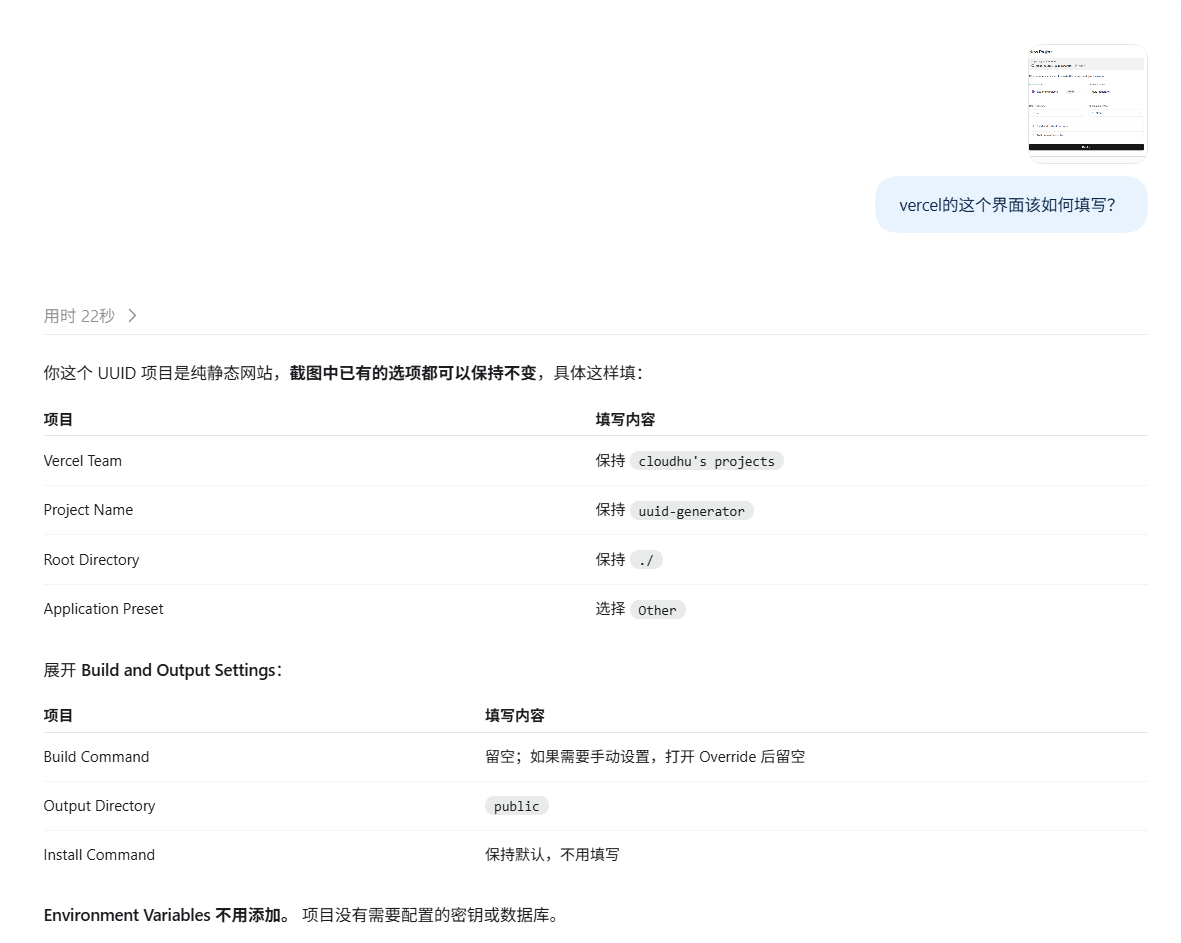Screen dimensions: 1181x943
Task: Click the 'Environment Variables 不用添加' text
Action: click(x=166, y=915)
